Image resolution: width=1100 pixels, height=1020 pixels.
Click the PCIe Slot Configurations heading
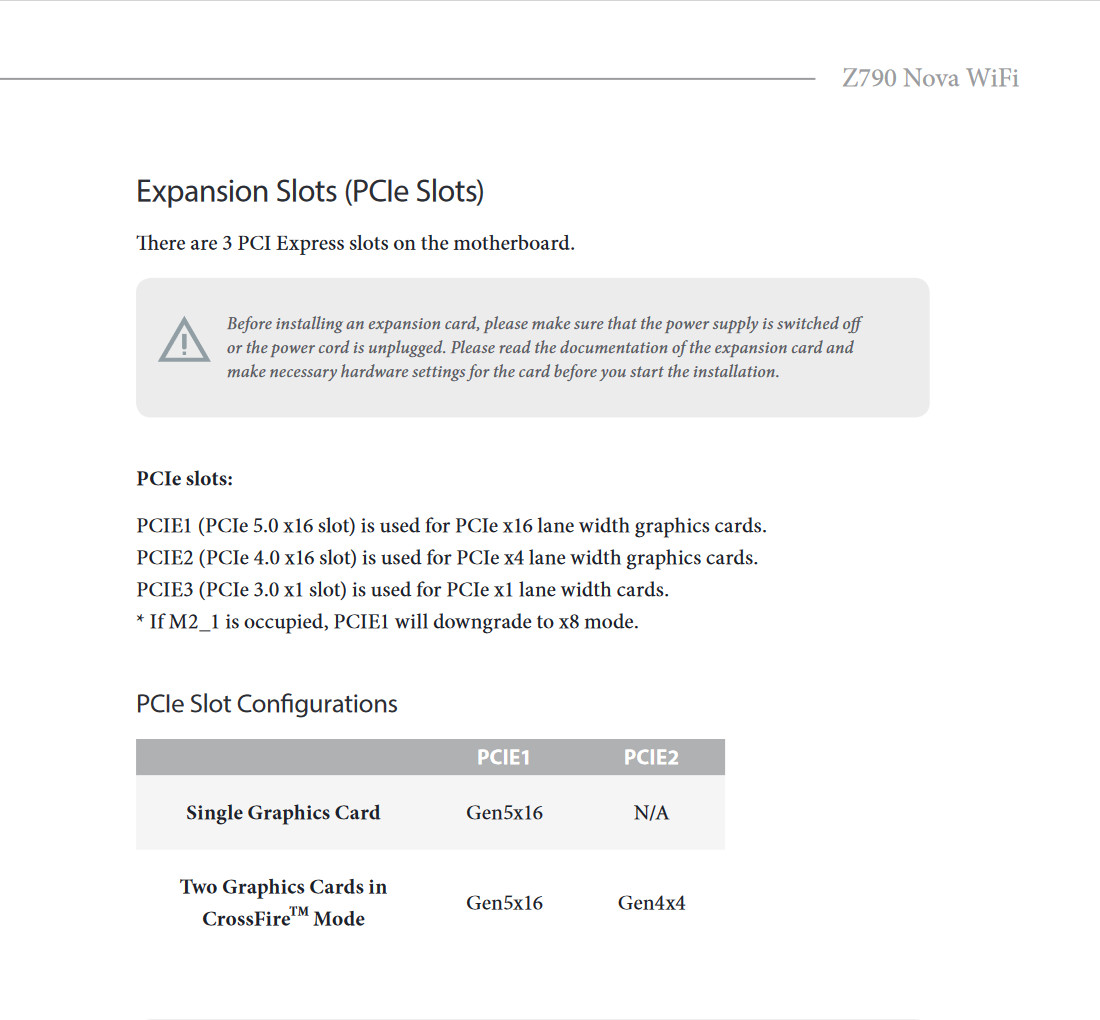(x=266, y=704)
